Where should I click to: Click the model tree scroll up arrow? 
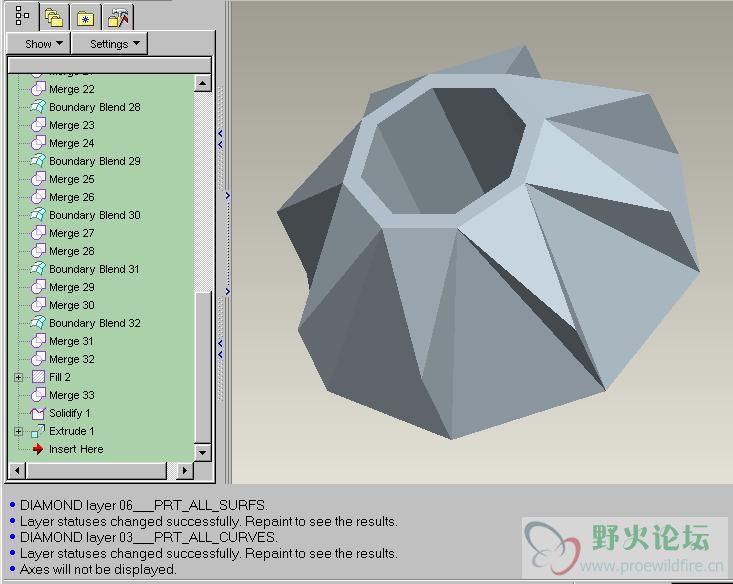(x=202, y=84)
